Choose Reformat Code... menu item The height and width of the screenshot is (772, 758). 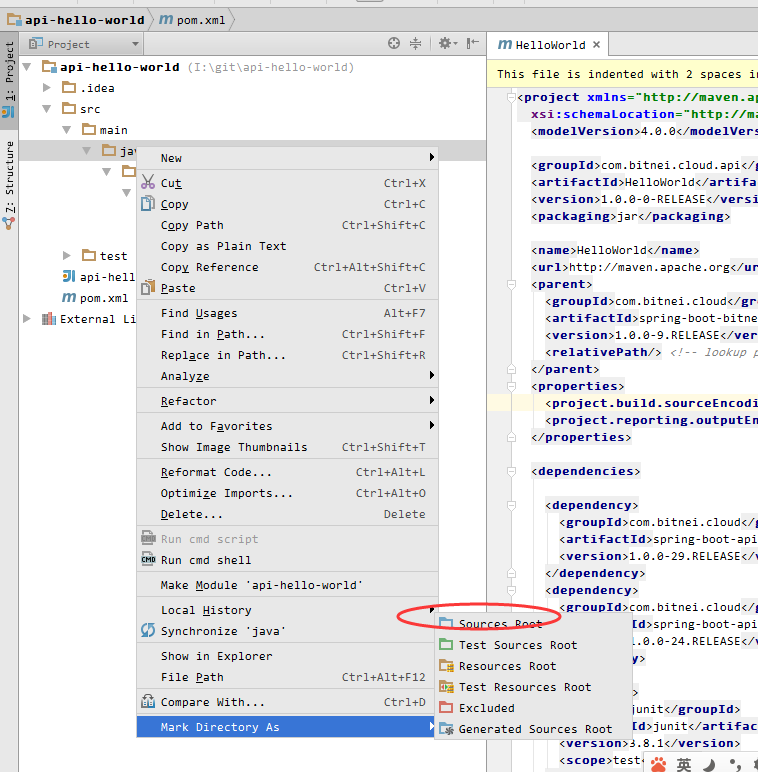tap(287, 472)
